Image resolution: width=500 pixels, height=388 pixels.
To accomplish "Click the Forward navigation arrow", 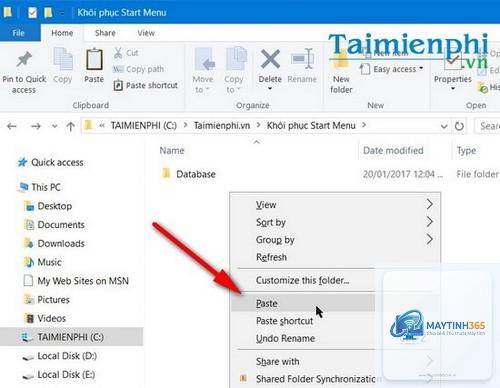I will (x=36, y=126).
